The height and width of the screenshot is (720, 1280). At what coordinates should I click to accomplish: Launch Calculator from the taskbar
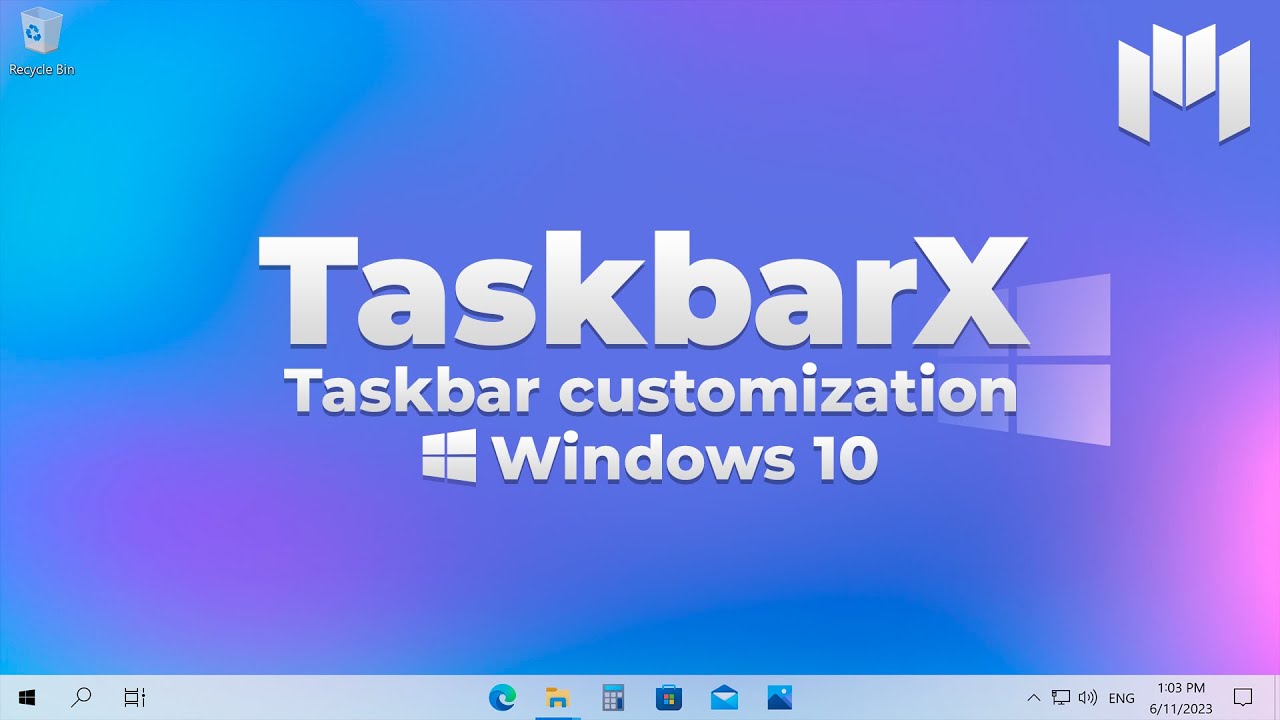[x=613, y=697]
